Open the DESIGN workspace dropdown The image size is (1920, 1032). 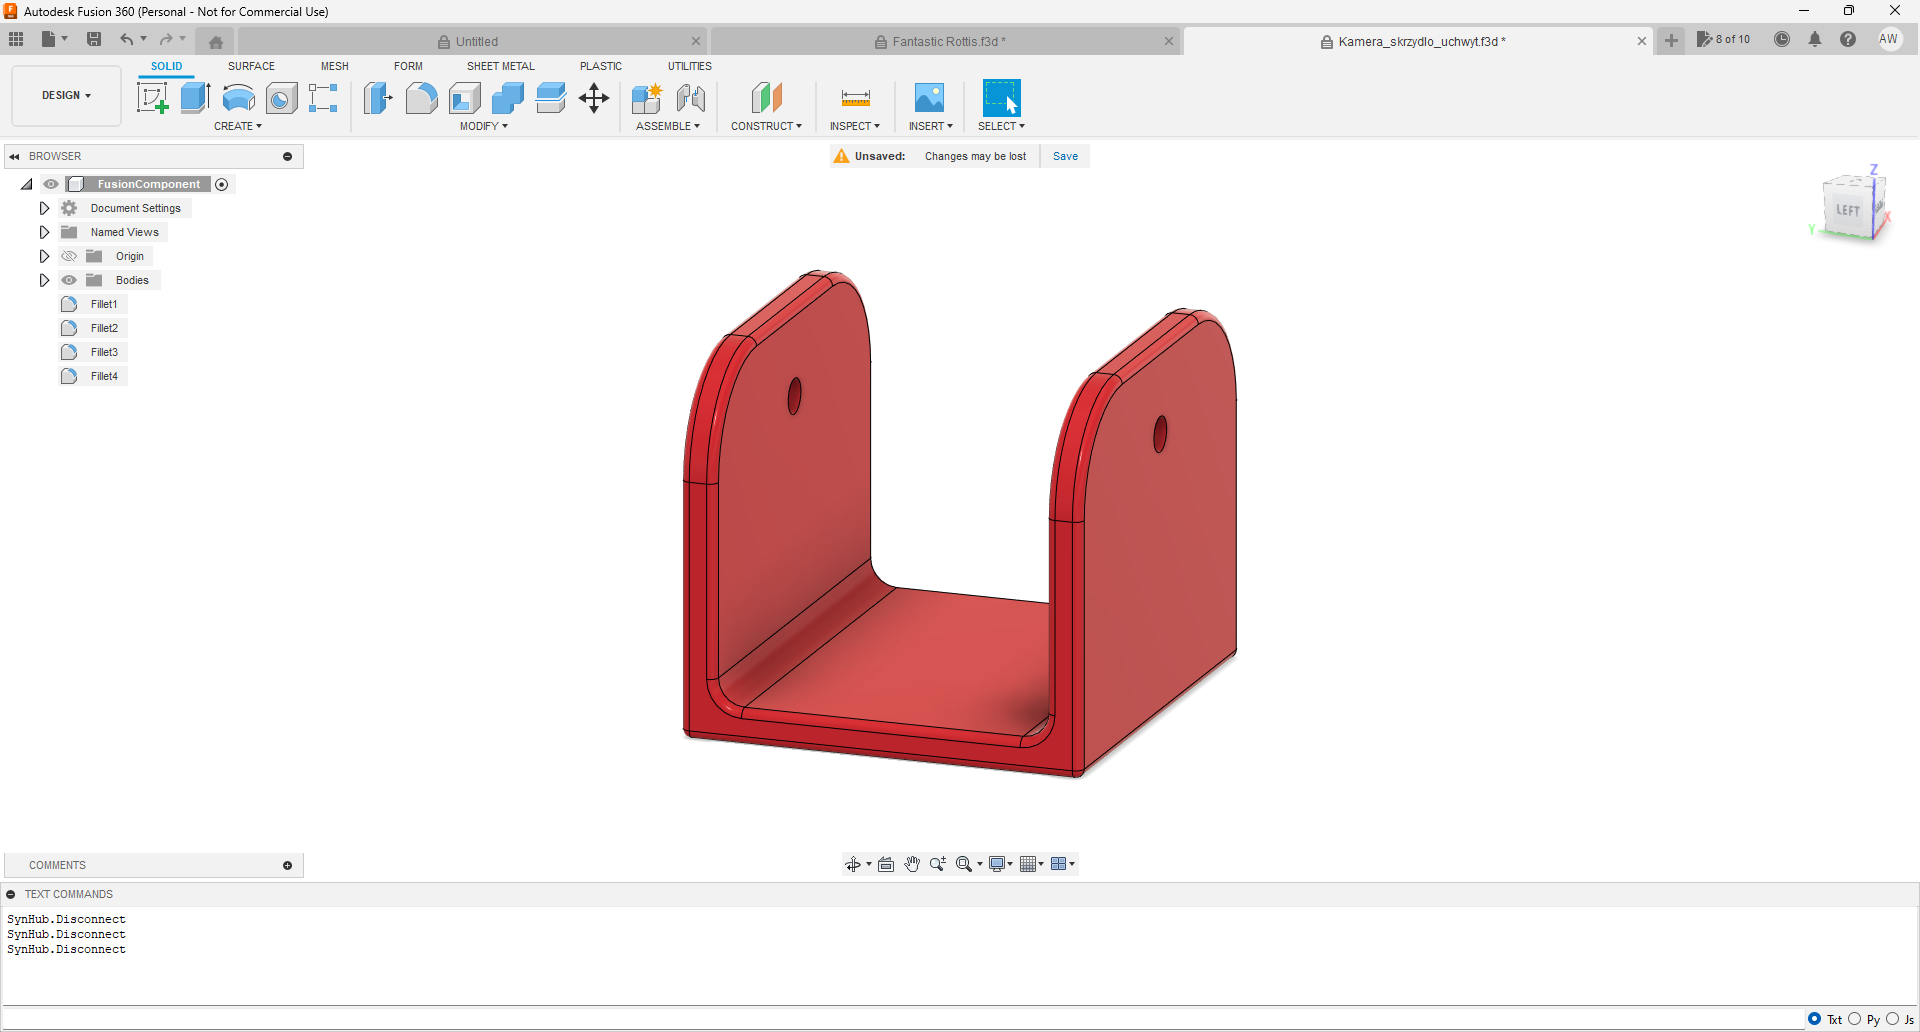coord(66,95)
